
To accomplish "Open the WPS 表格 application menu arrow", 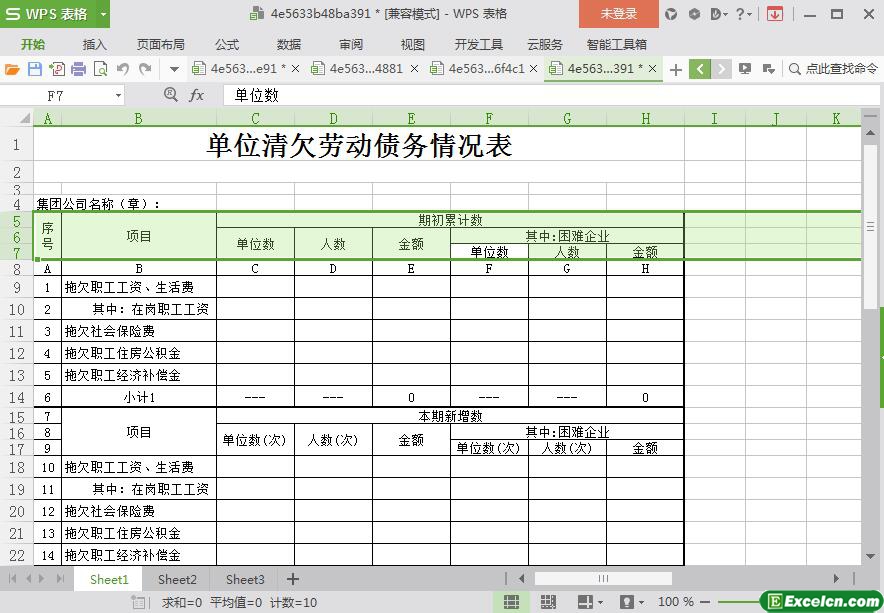I will (x=103, y=14).
